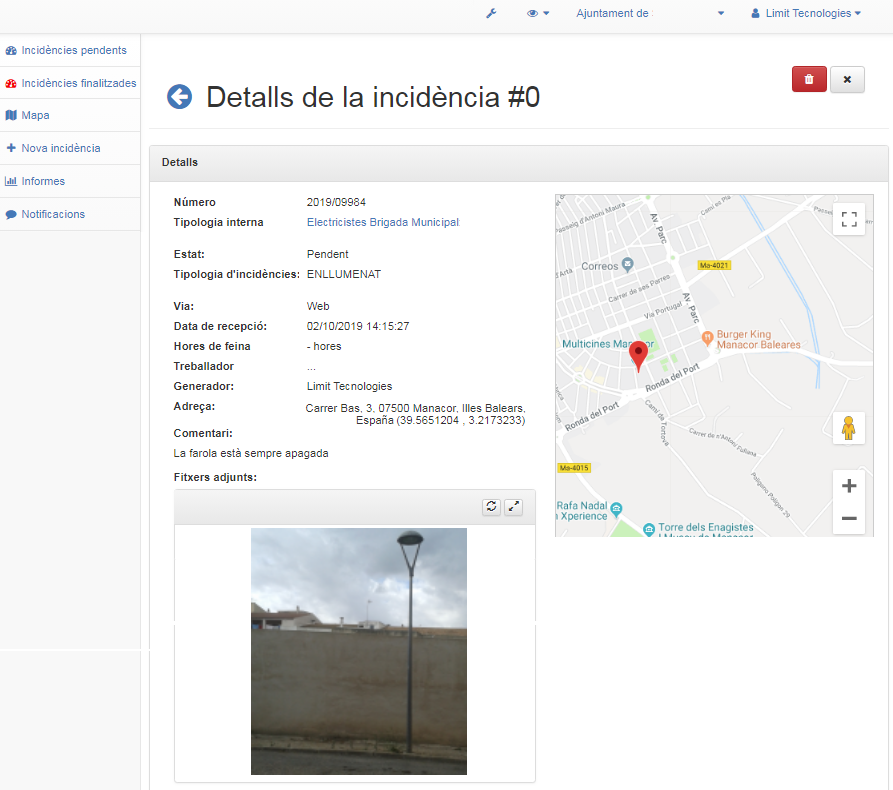Click the plus icon beside Nova incidència
The height and width of the screenshot is (790, 893).
(11, 148)
